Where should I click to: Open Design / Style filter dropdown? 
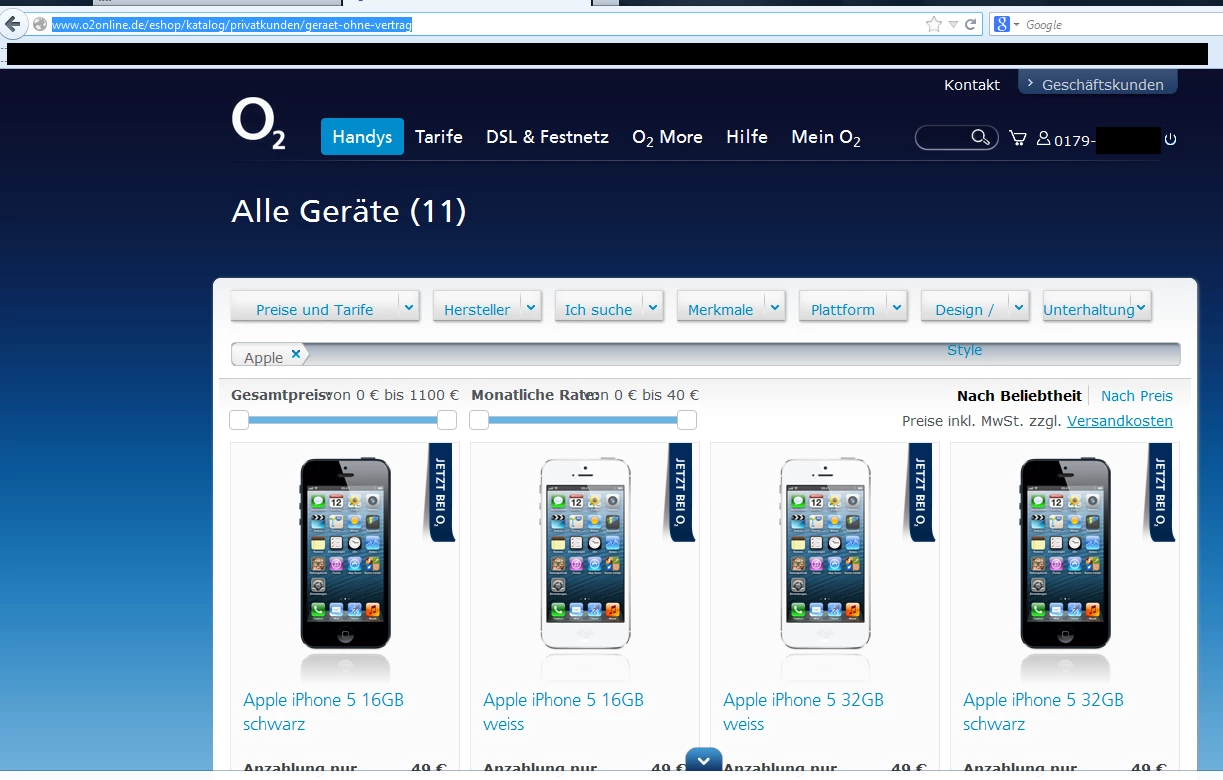click(975, 307)
